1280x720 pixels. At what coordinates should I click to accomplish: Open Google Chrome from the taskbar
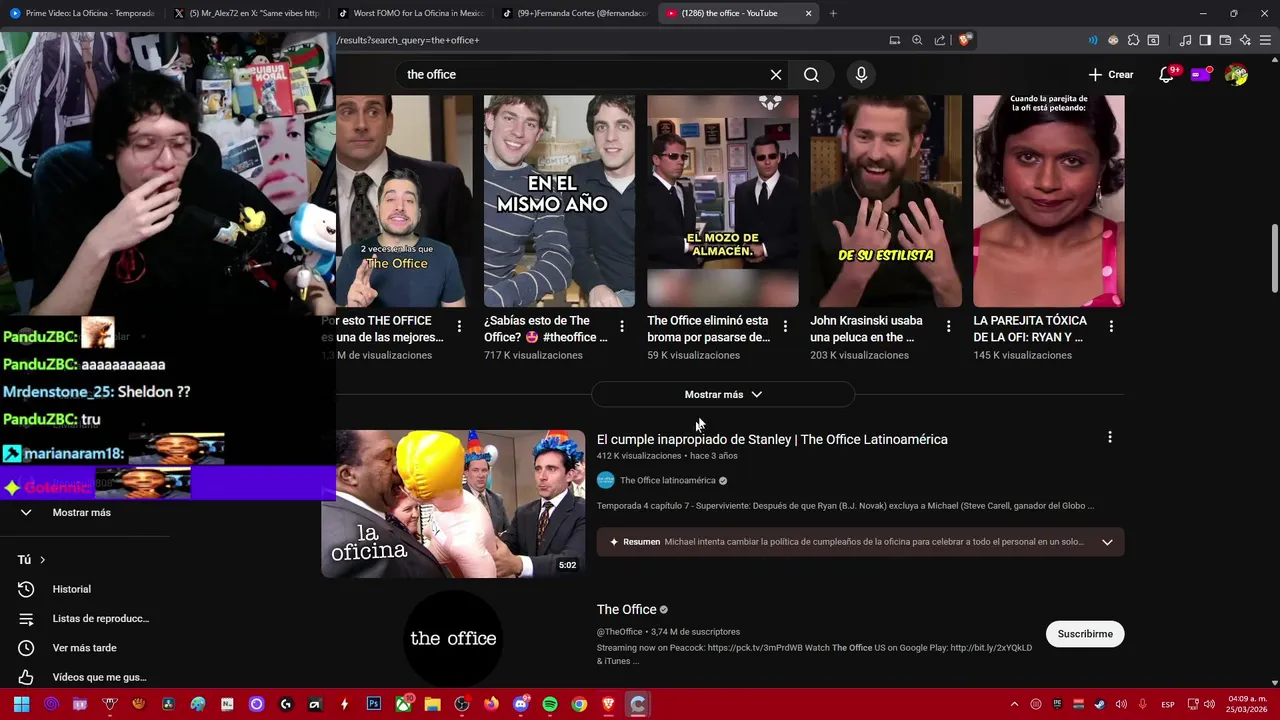tap(579, 704)
